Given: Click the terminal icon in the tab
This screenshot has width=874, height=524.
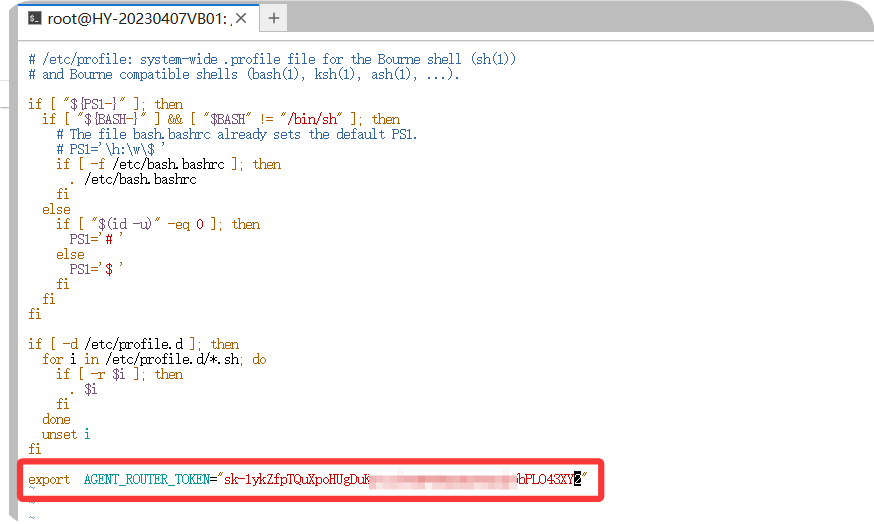Looking at the screenshot, I should pyautogui.click(x=35, y=18).
